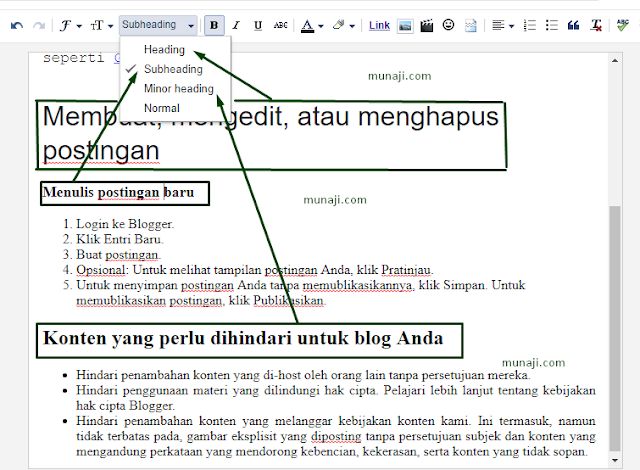The width and height of the screenshot is (640, 470).
Task: Expand the text color dropdown arrow
Action: (x=321, y=26)
